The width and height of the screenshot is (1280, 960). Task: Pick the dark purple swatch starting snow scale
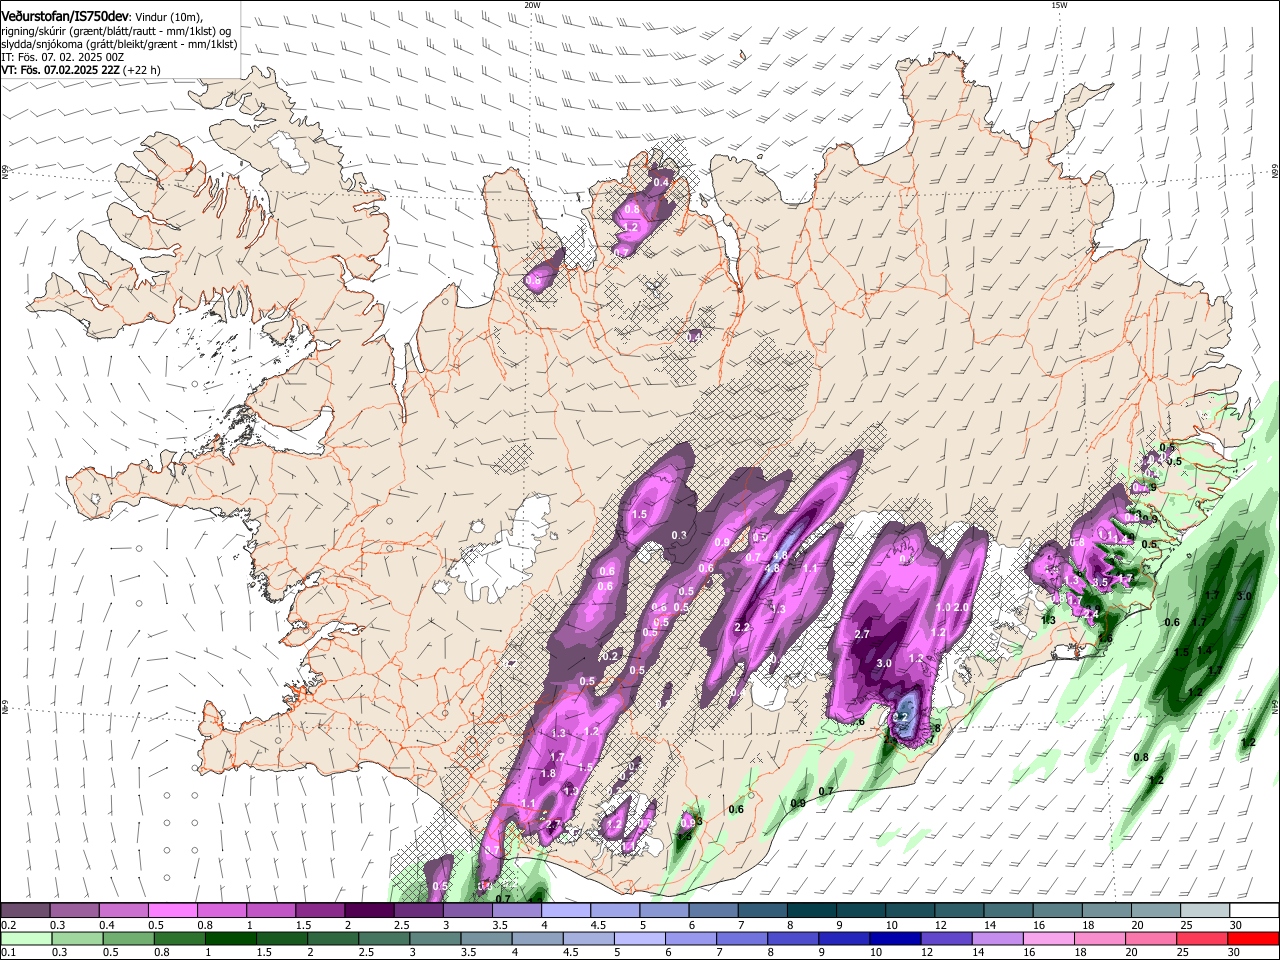[26, 910]
